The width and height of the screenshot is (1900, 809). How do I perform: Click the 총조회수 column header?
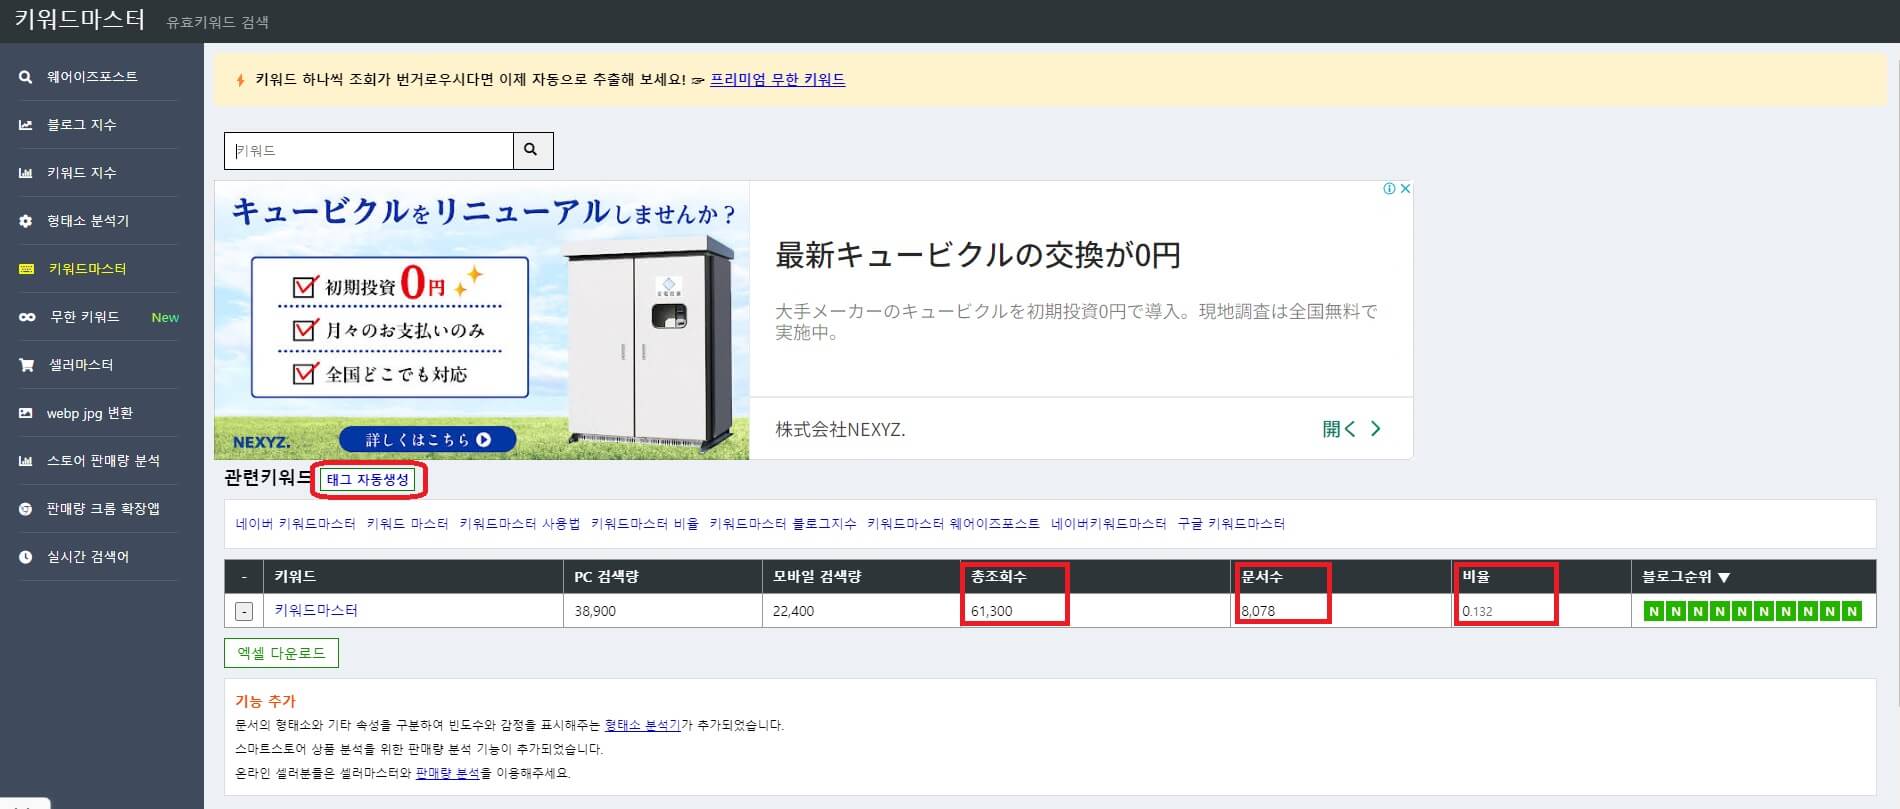[998, 577]
